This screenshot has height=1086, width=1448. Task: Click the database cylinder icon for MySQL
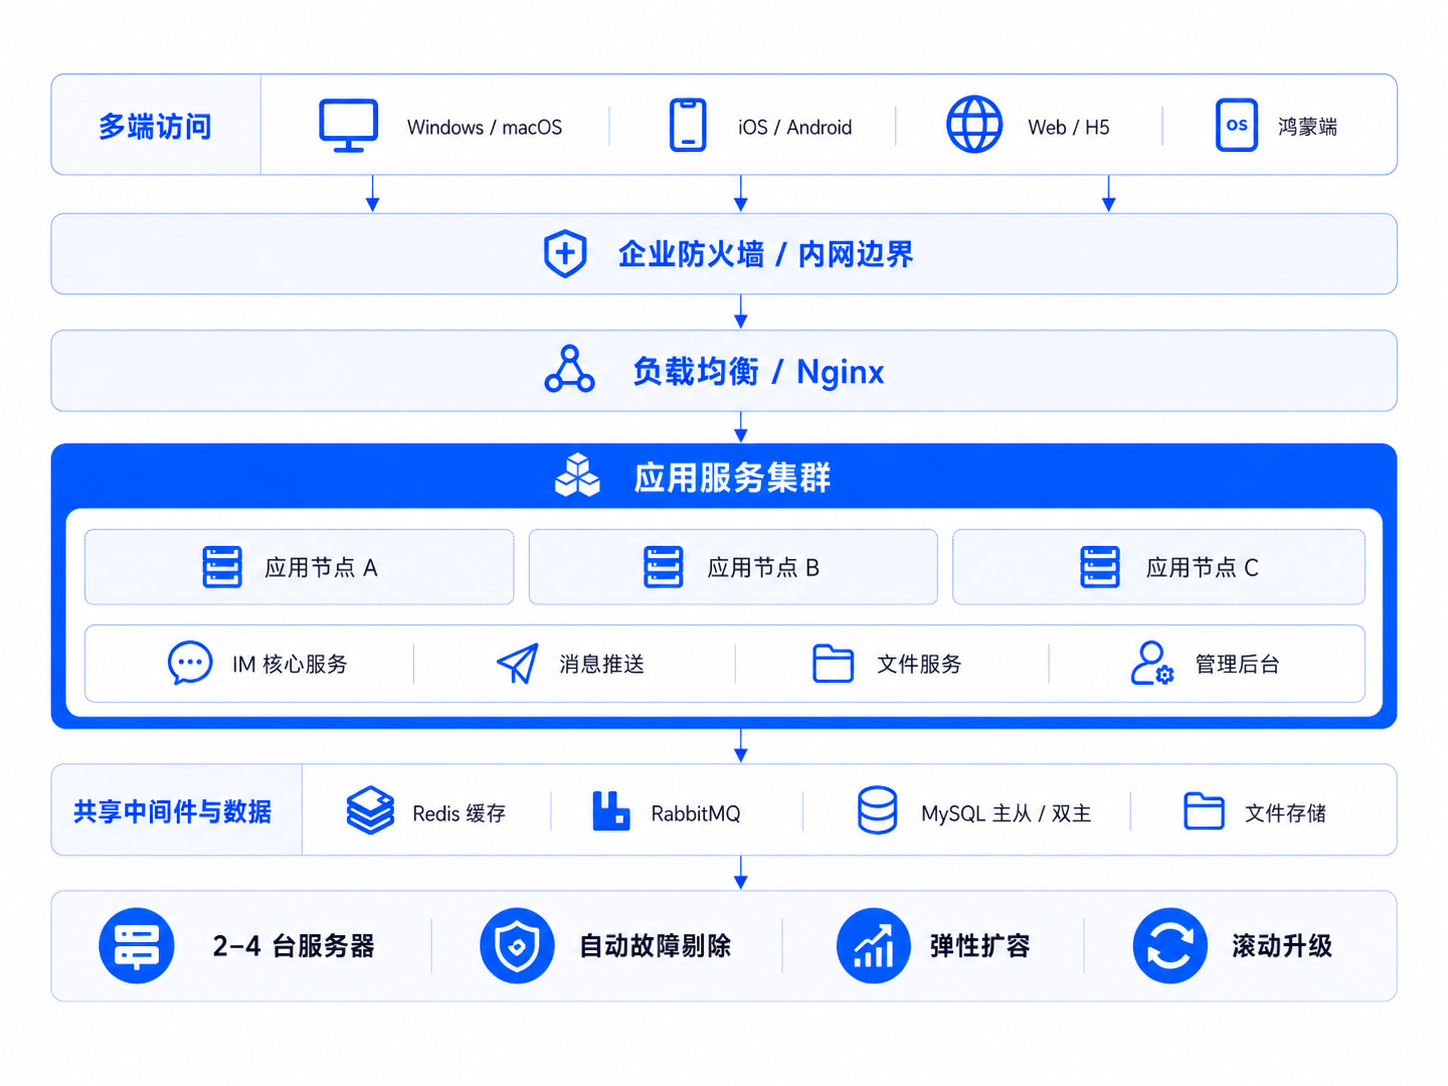pyautogui.click(x=877, y=810)
